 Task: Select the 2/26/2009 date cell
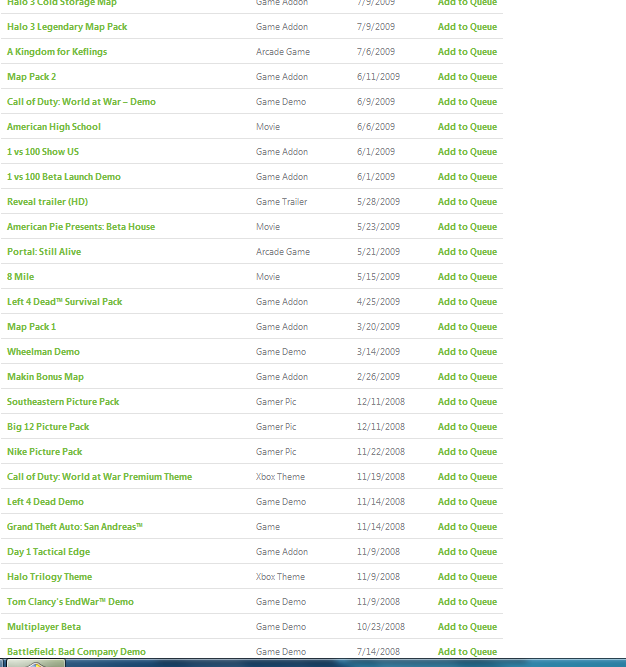point(378,377)
